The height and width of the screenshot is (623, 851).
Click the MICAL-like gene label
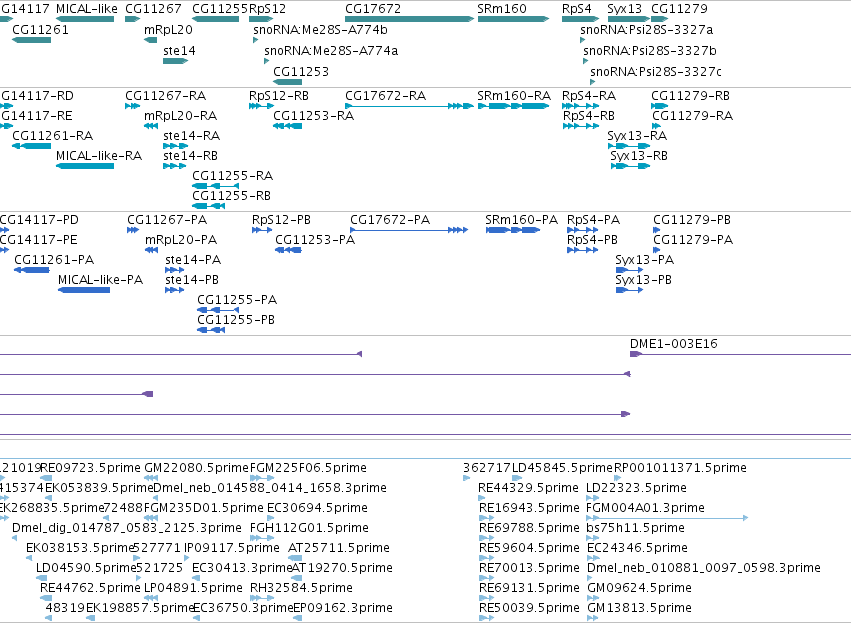[x=86, y=9]
